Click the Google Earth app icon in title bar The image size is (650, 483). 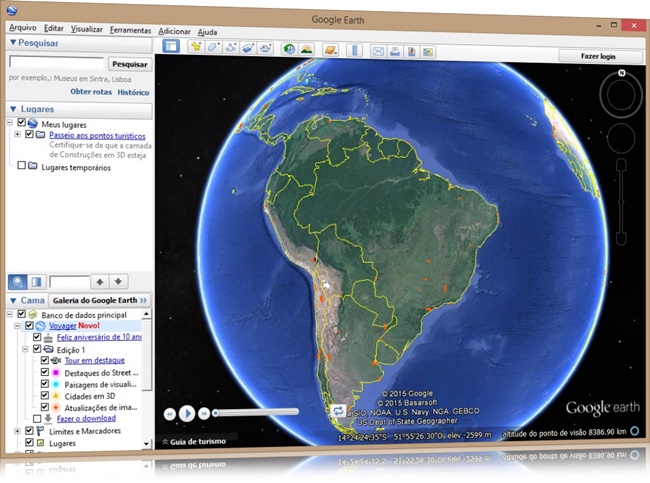pyautogui.click(x=12, y=10)
